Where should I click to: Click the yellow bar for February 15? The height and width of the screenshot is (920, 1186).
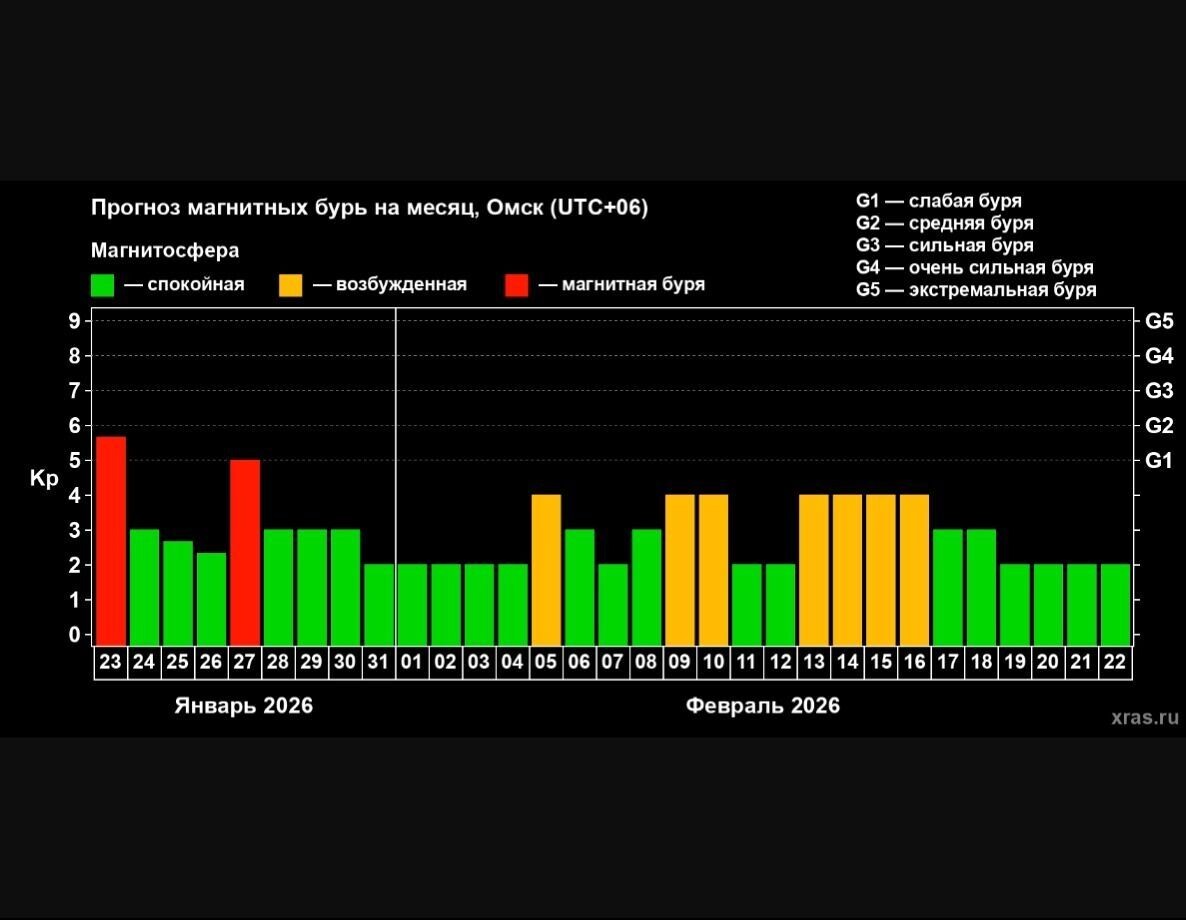point(880,570)
